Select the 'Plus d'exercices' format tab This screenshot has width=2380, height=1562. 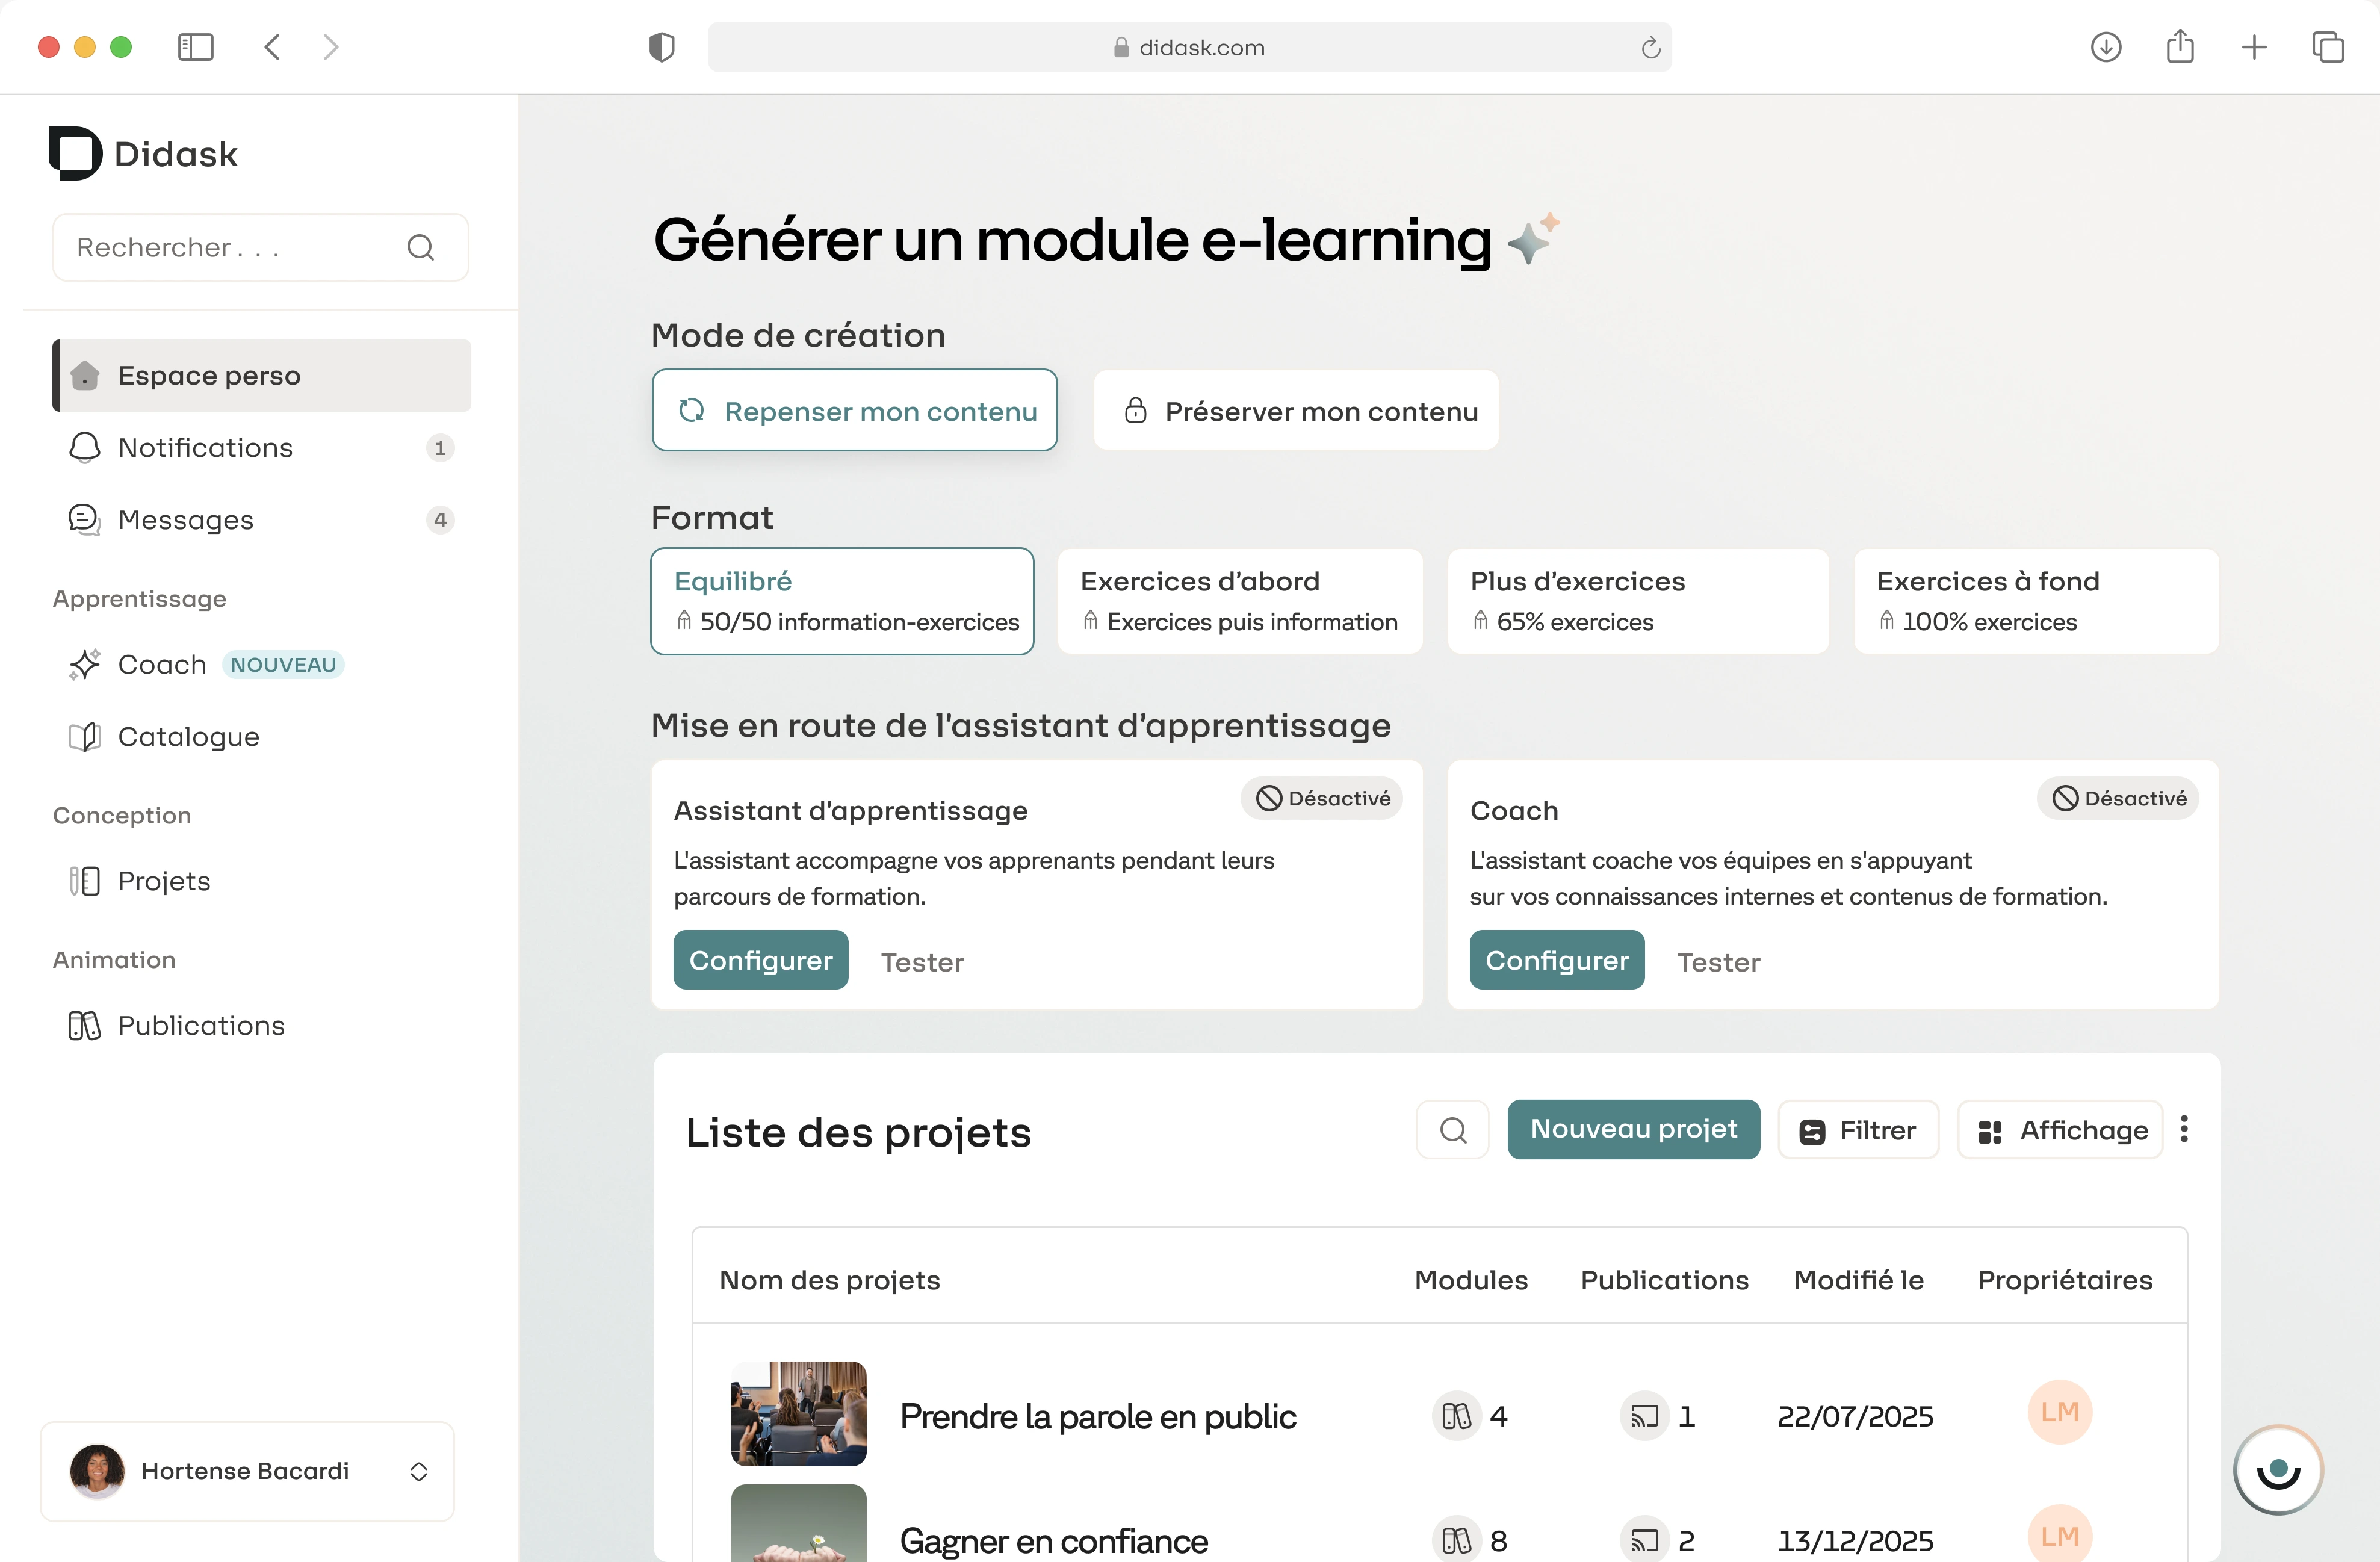click(1638, 600)
